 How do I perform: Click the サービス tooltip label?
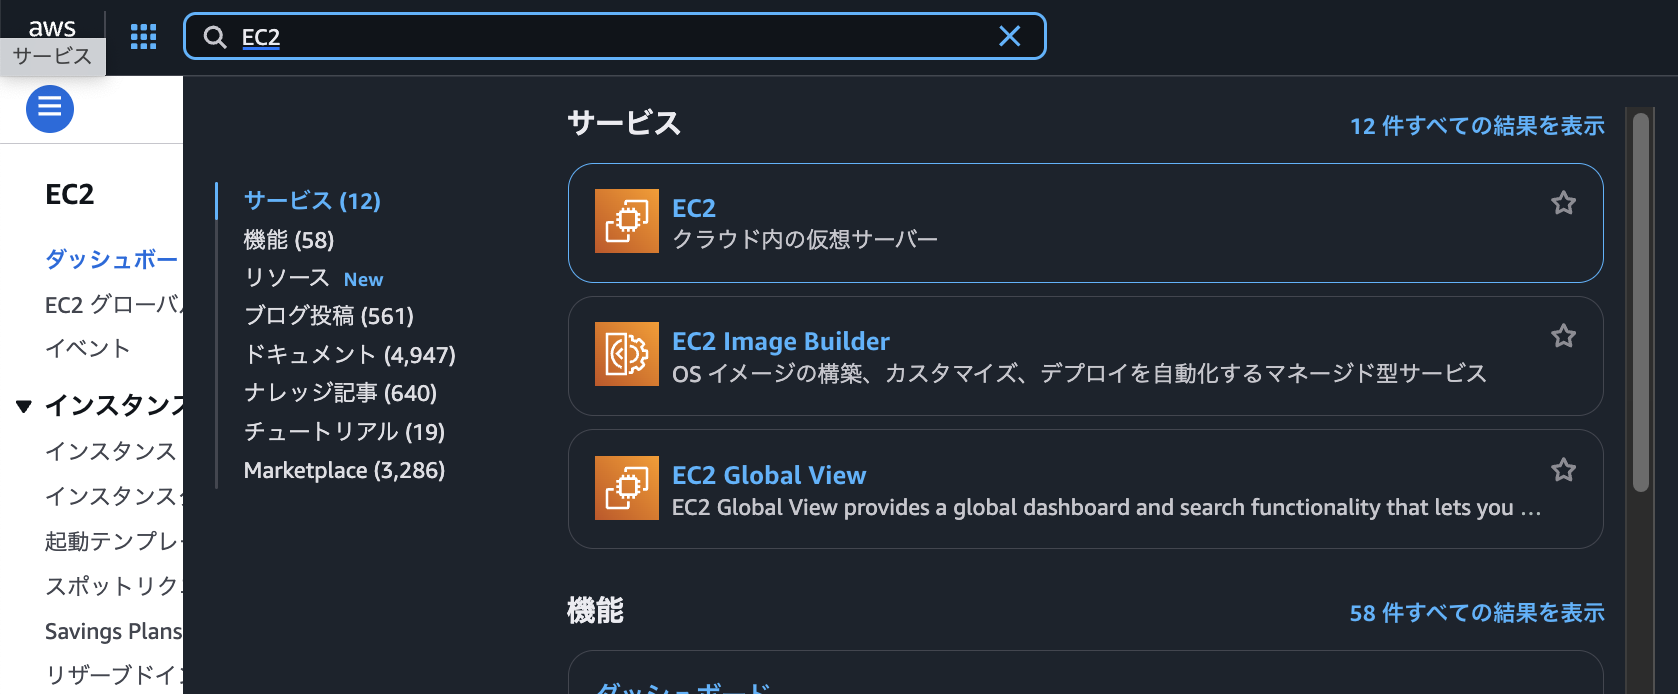(x=52, y=56)
